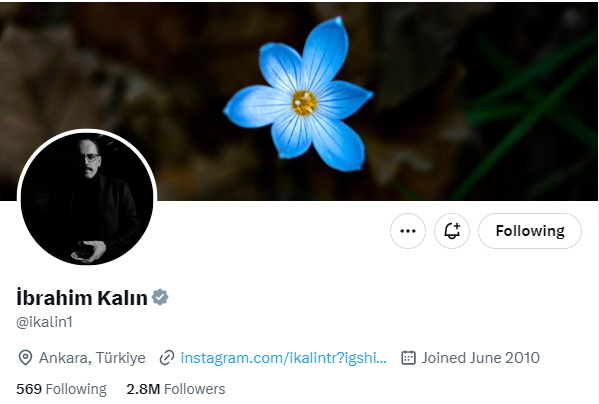Screen dimensions: 599x404
Task: Click the @ikalin1 username handle
Action: pyautogui.click(x=44, y=322)
